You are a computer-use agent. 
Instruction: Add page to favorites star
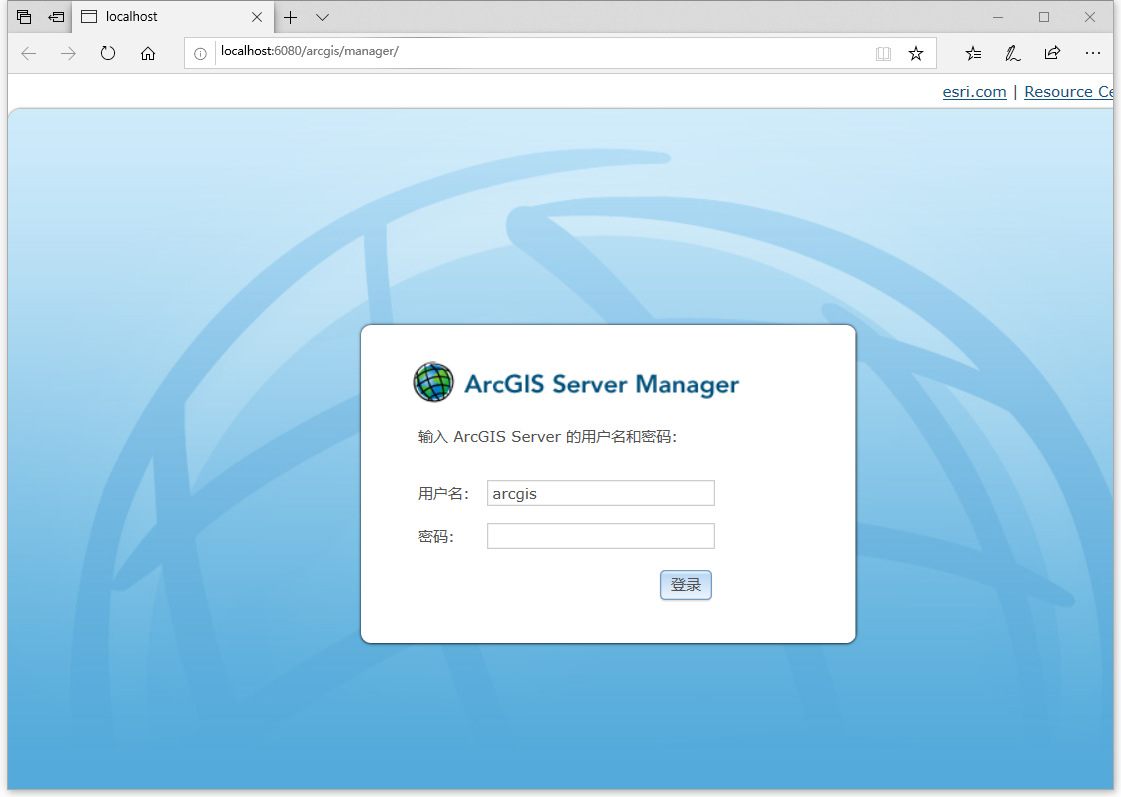(916, 54)
